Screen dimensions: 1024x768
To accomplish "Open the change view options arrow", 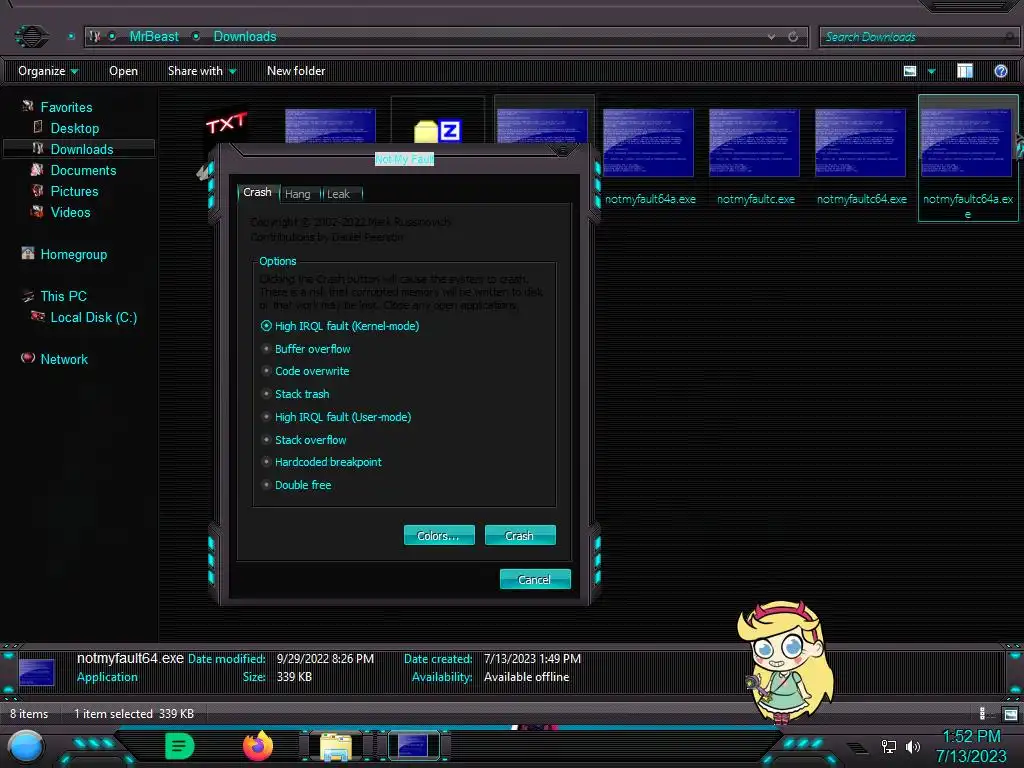I will (x=931, y=71).
